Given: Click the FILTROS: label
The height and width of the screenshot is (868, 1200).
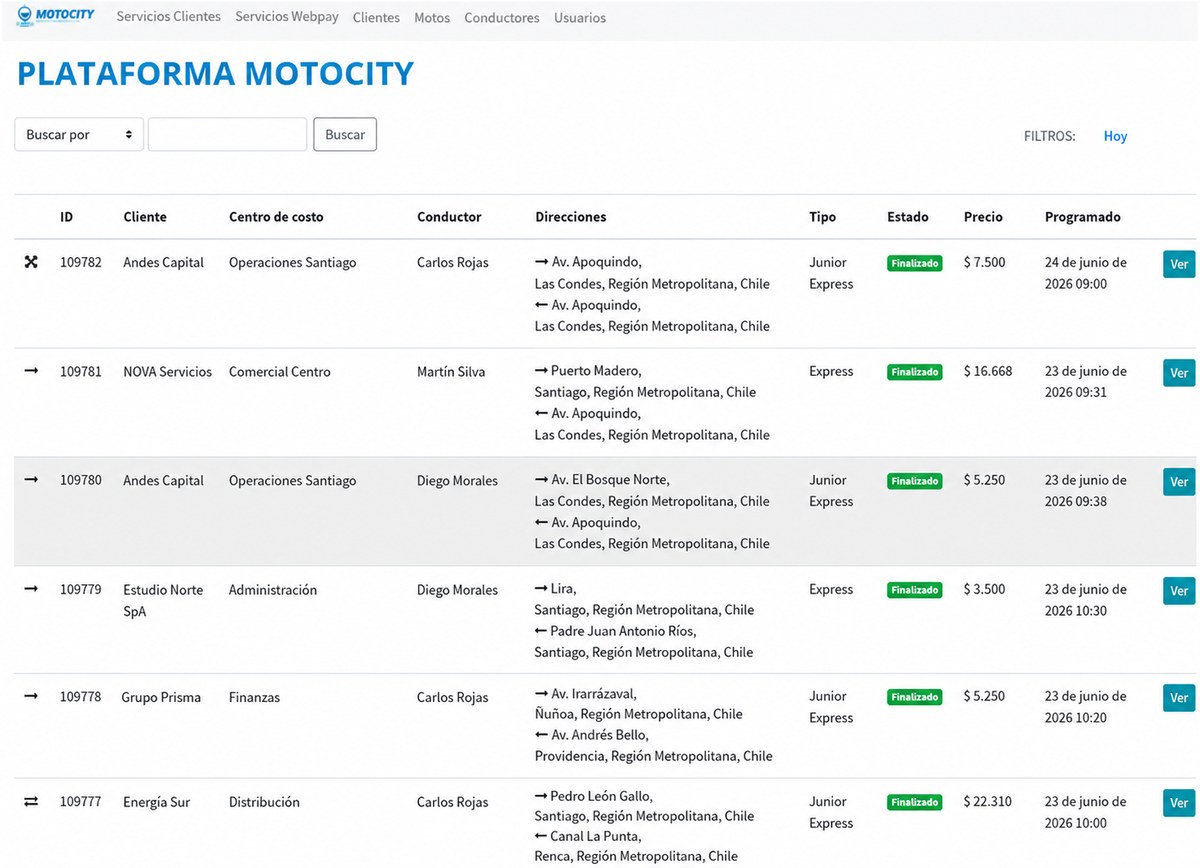Looking at the screenshot, I should 1050,136.
